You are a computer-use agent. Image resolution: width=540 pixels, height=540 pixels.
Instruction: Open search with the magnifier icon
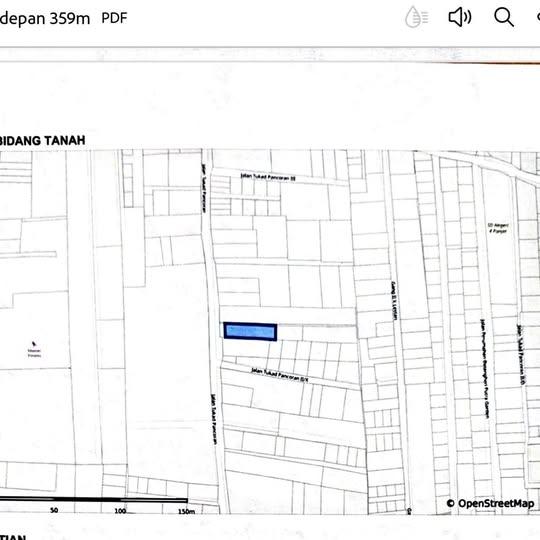(x=504, y=17)
